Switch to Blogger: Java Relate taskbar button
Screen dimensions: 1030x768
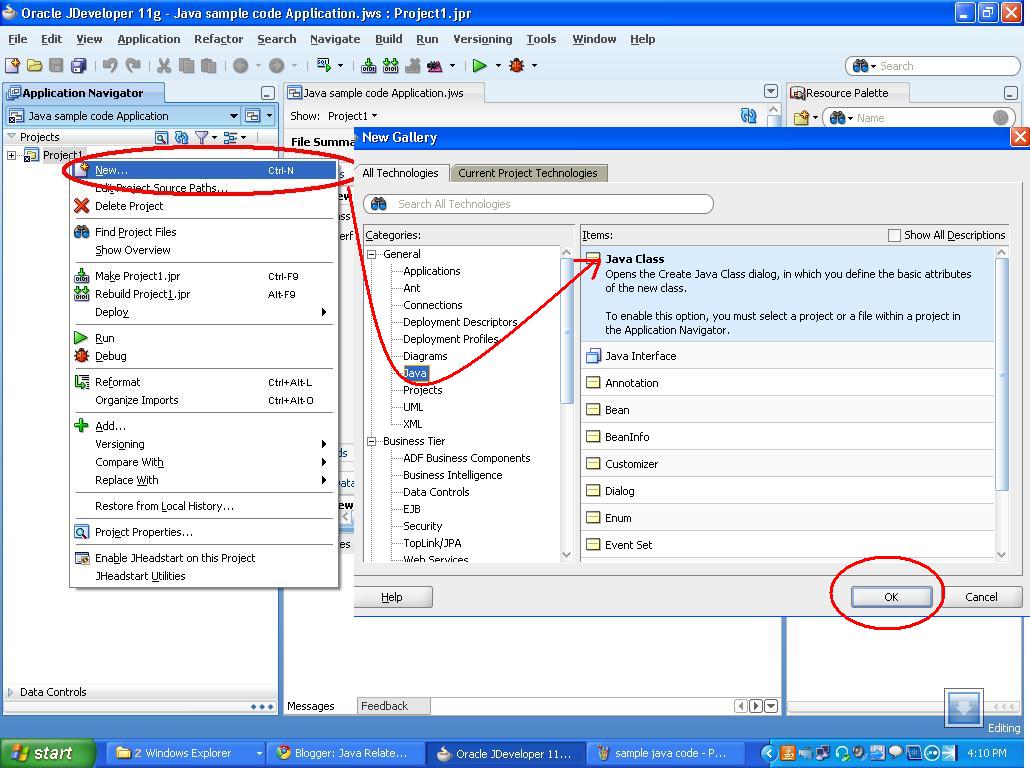[x=344, y=753]
